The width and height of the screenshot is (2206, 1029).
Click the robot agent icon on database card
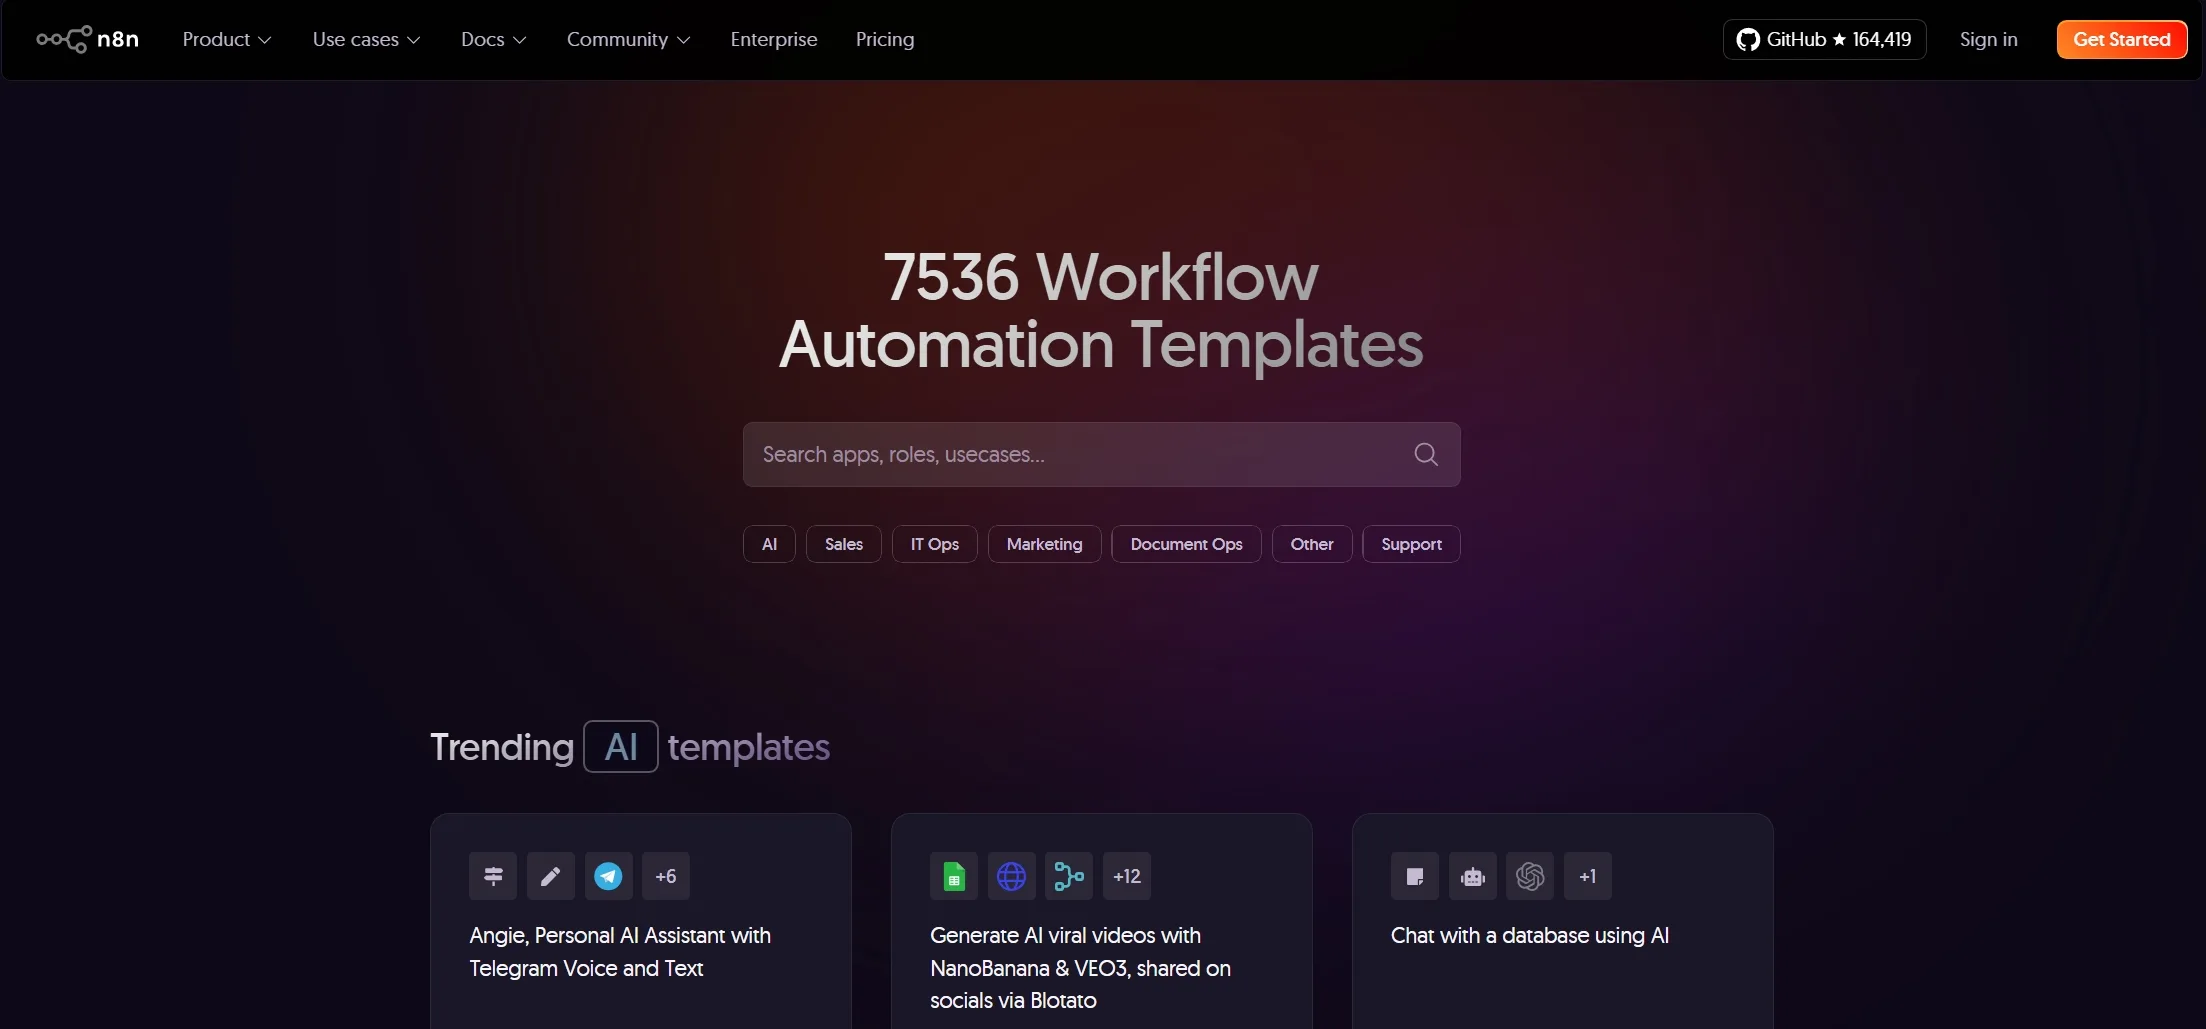tap(1472, 877)
